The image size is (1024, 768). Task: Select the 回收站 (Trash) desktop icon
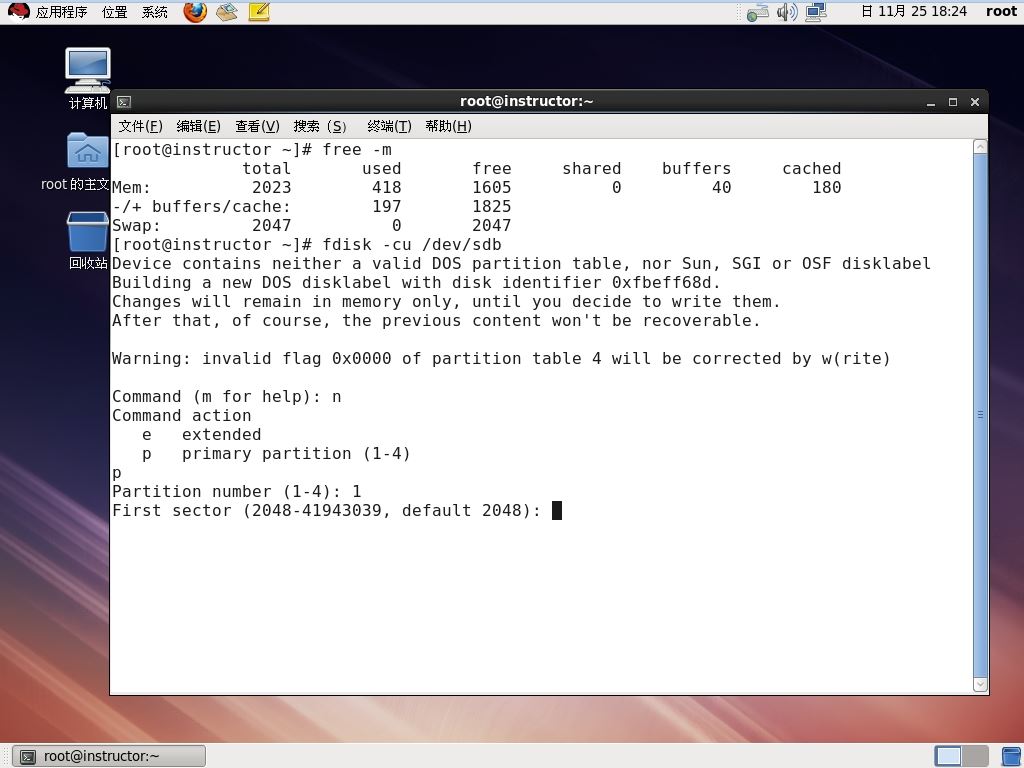(88, 240)
